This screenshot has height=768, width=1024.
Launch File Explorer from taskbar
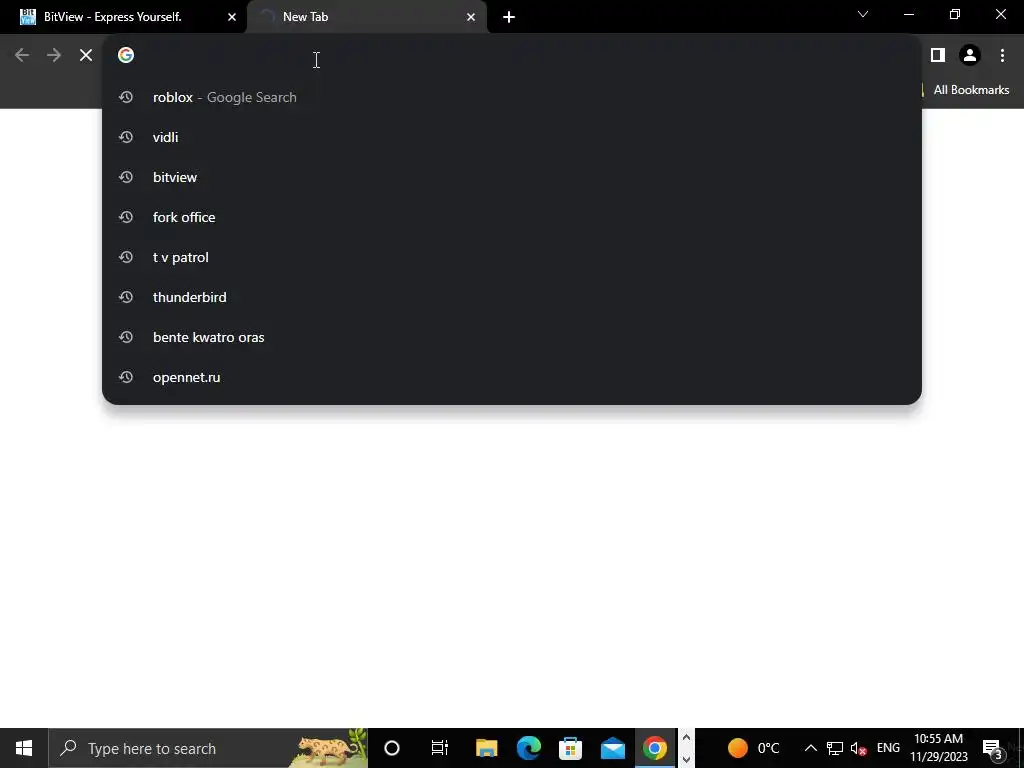pyautogui.click(x=487, y=748)
